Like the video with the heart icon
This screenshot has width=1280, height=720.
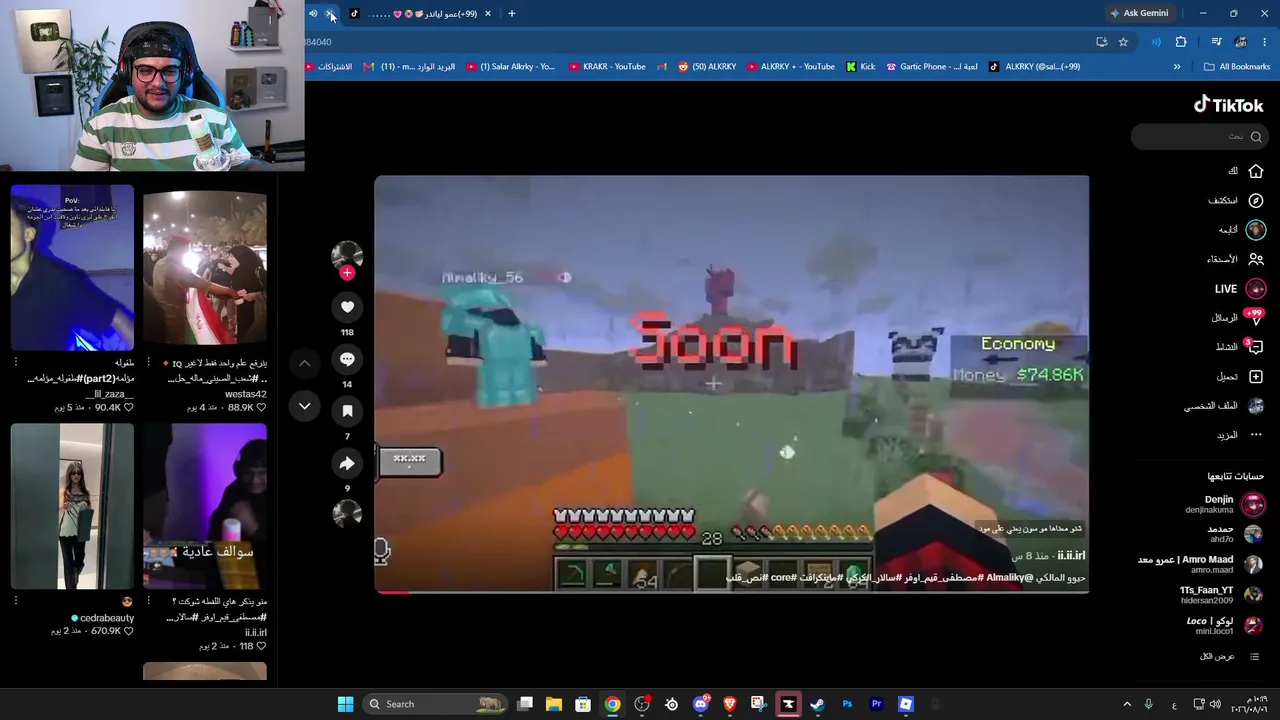[x=347, y=307]
